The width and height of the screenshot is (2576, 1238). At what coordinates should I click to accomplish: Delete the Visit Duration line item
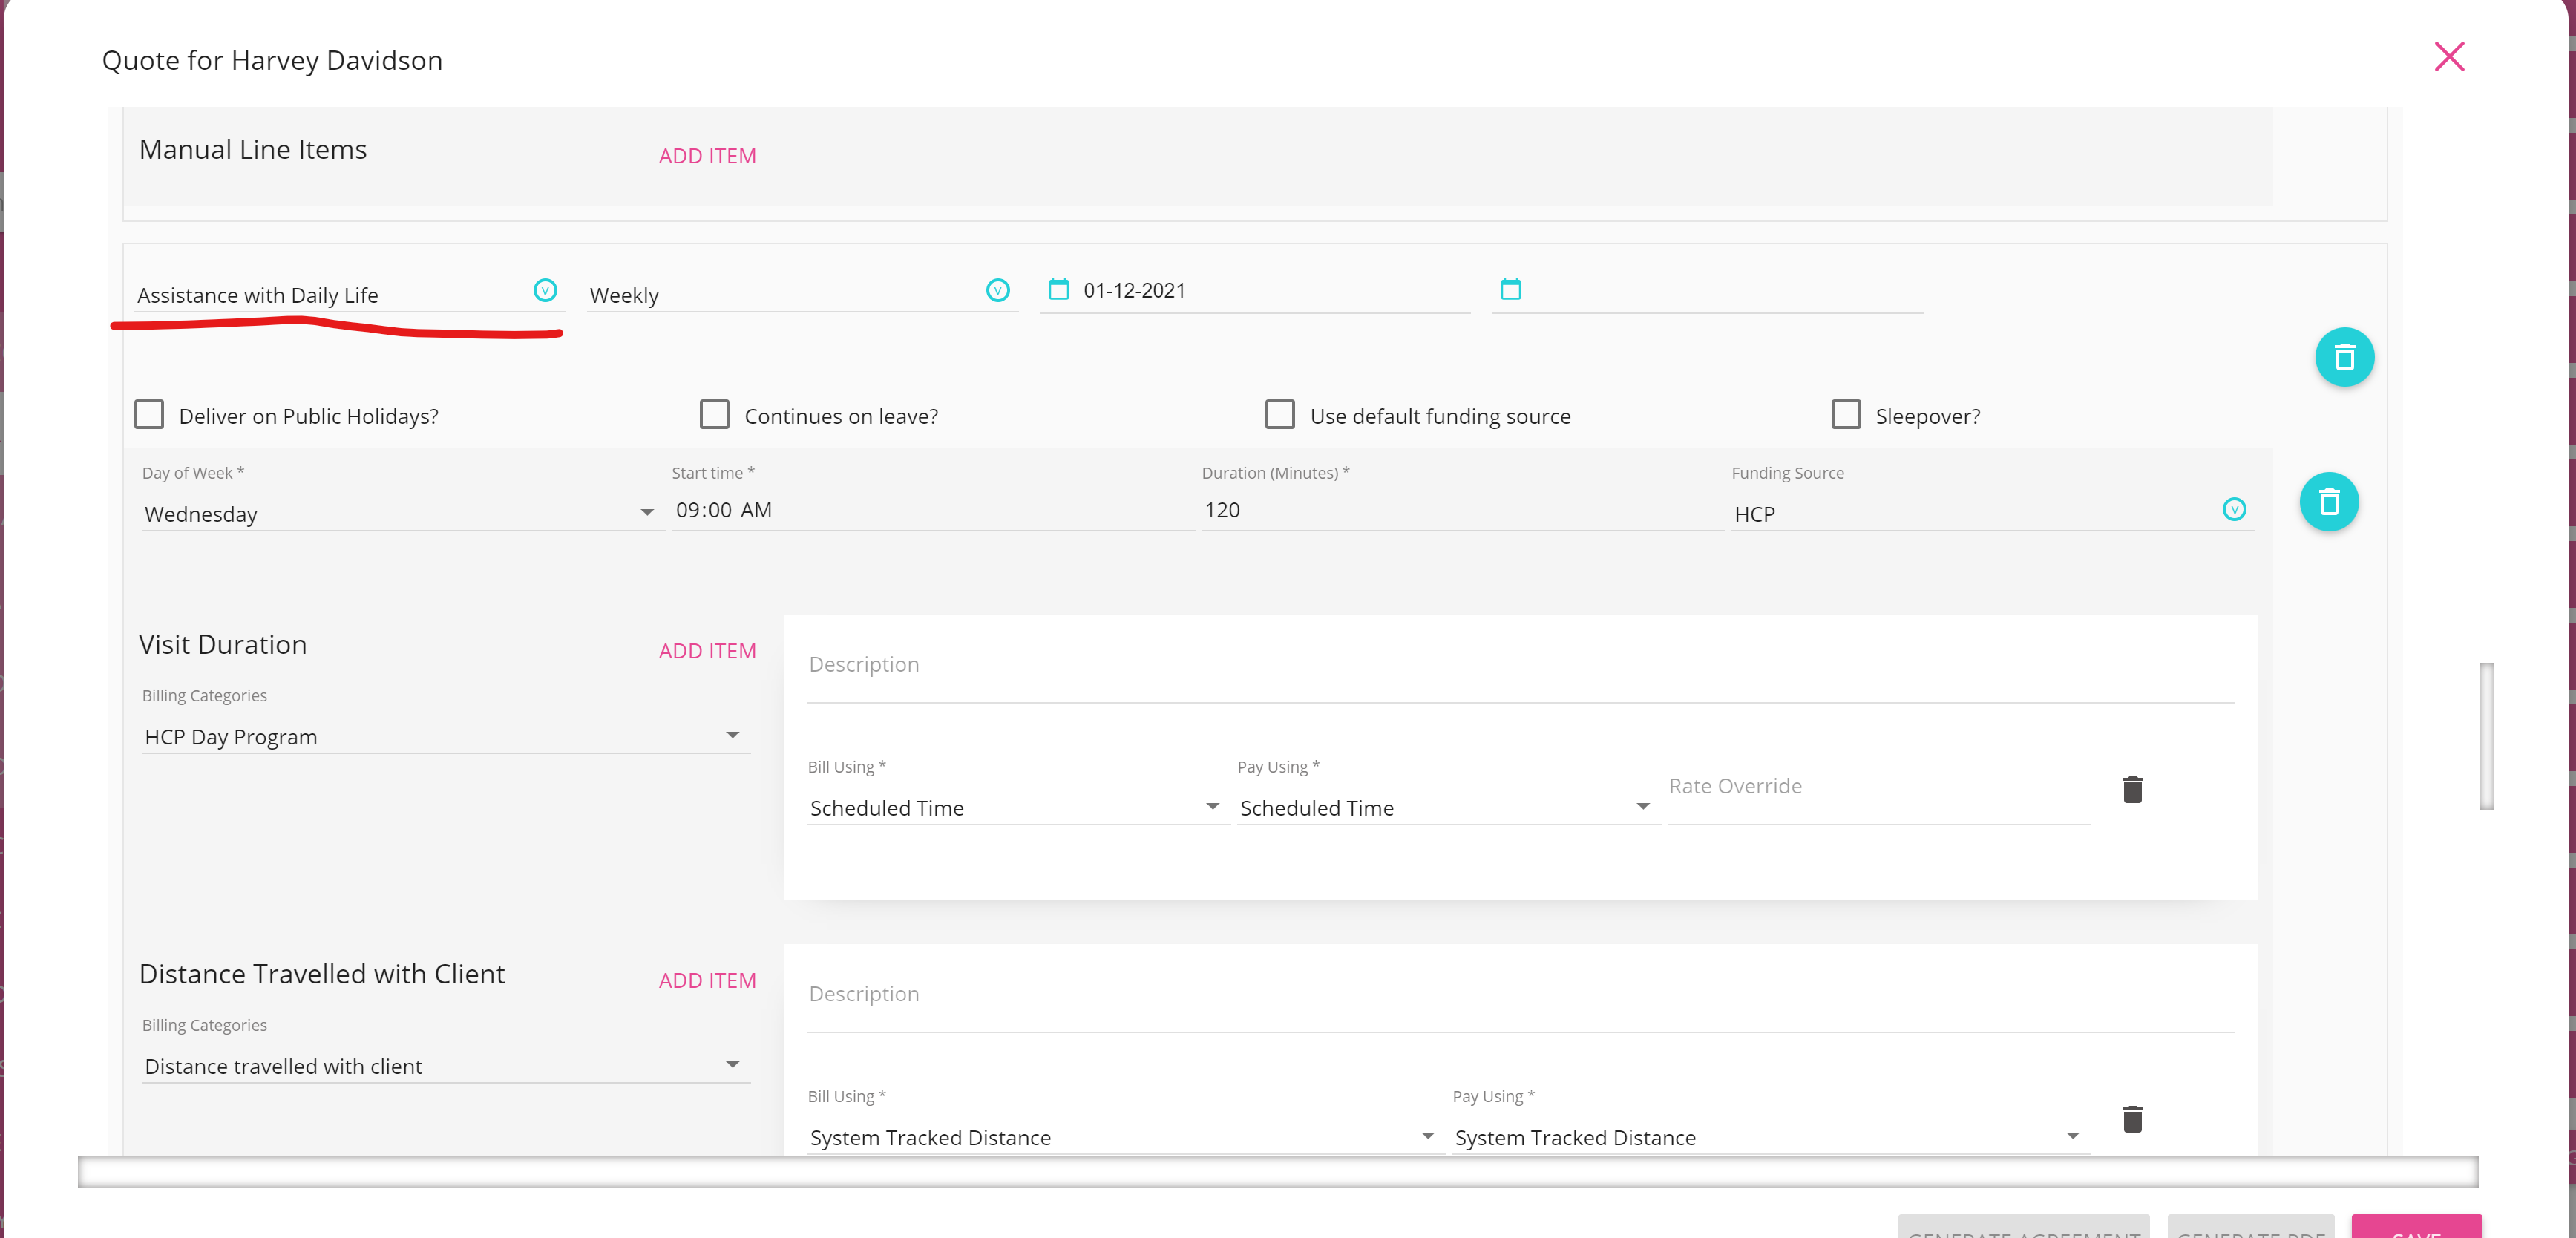click(2132, 790)
